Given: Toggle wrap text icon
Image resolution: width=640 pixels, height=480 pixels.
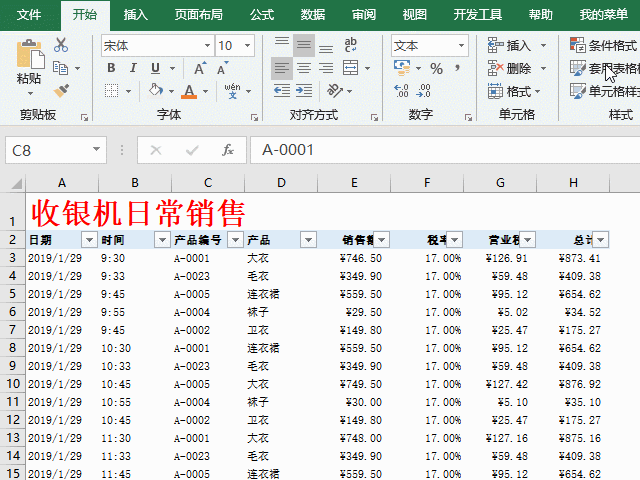Looking at the screenshot, I should (x=351, y=44).
